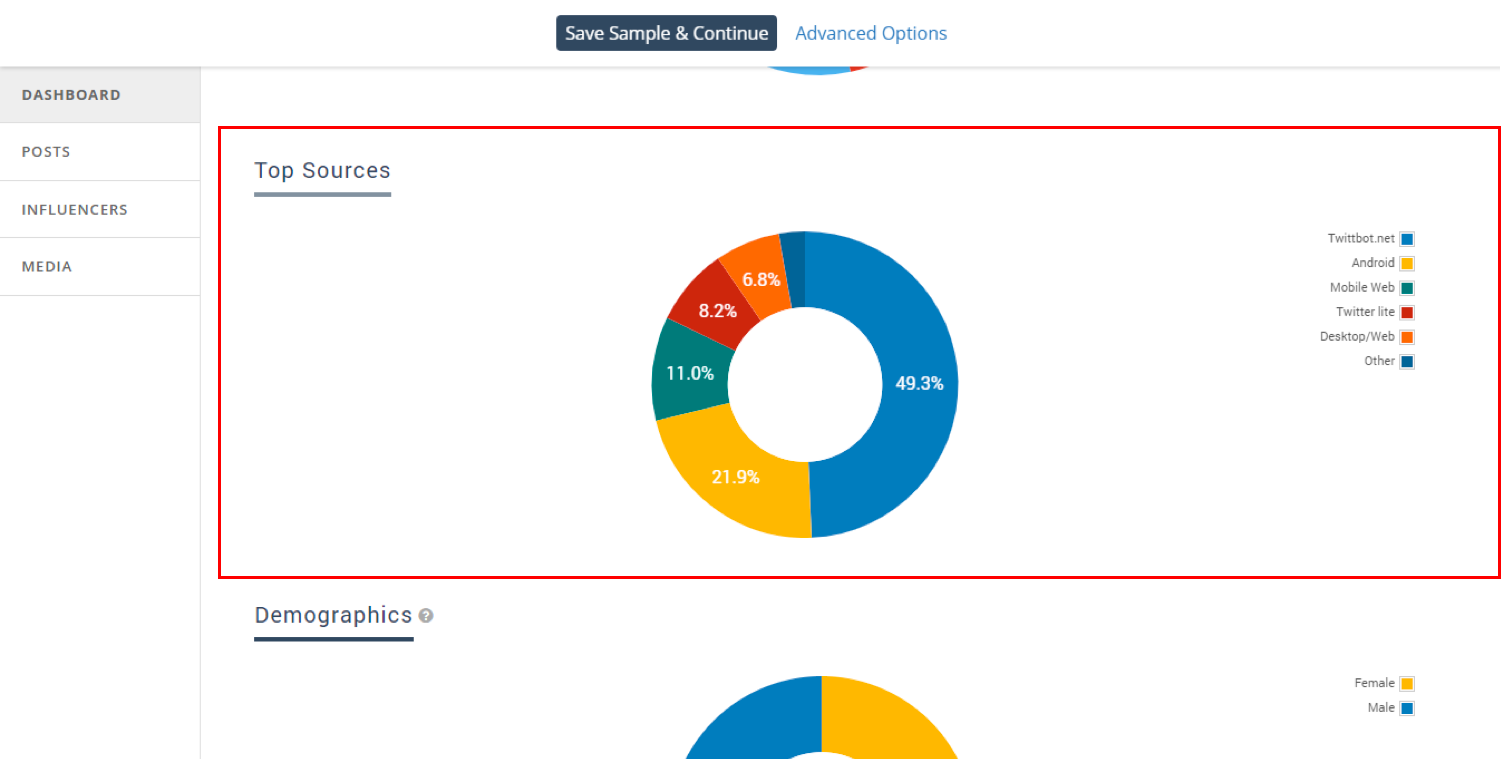Click the Top Sources heading
Image resolution: width=1502 pixels, height=759 pixels.
322,170
